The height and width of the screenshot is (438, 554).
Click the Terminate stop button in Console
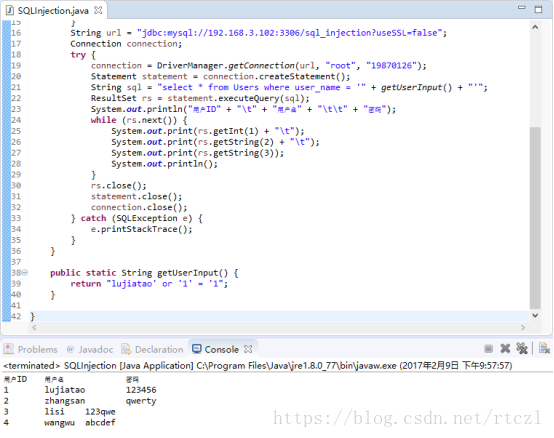[x=488, y=349]
